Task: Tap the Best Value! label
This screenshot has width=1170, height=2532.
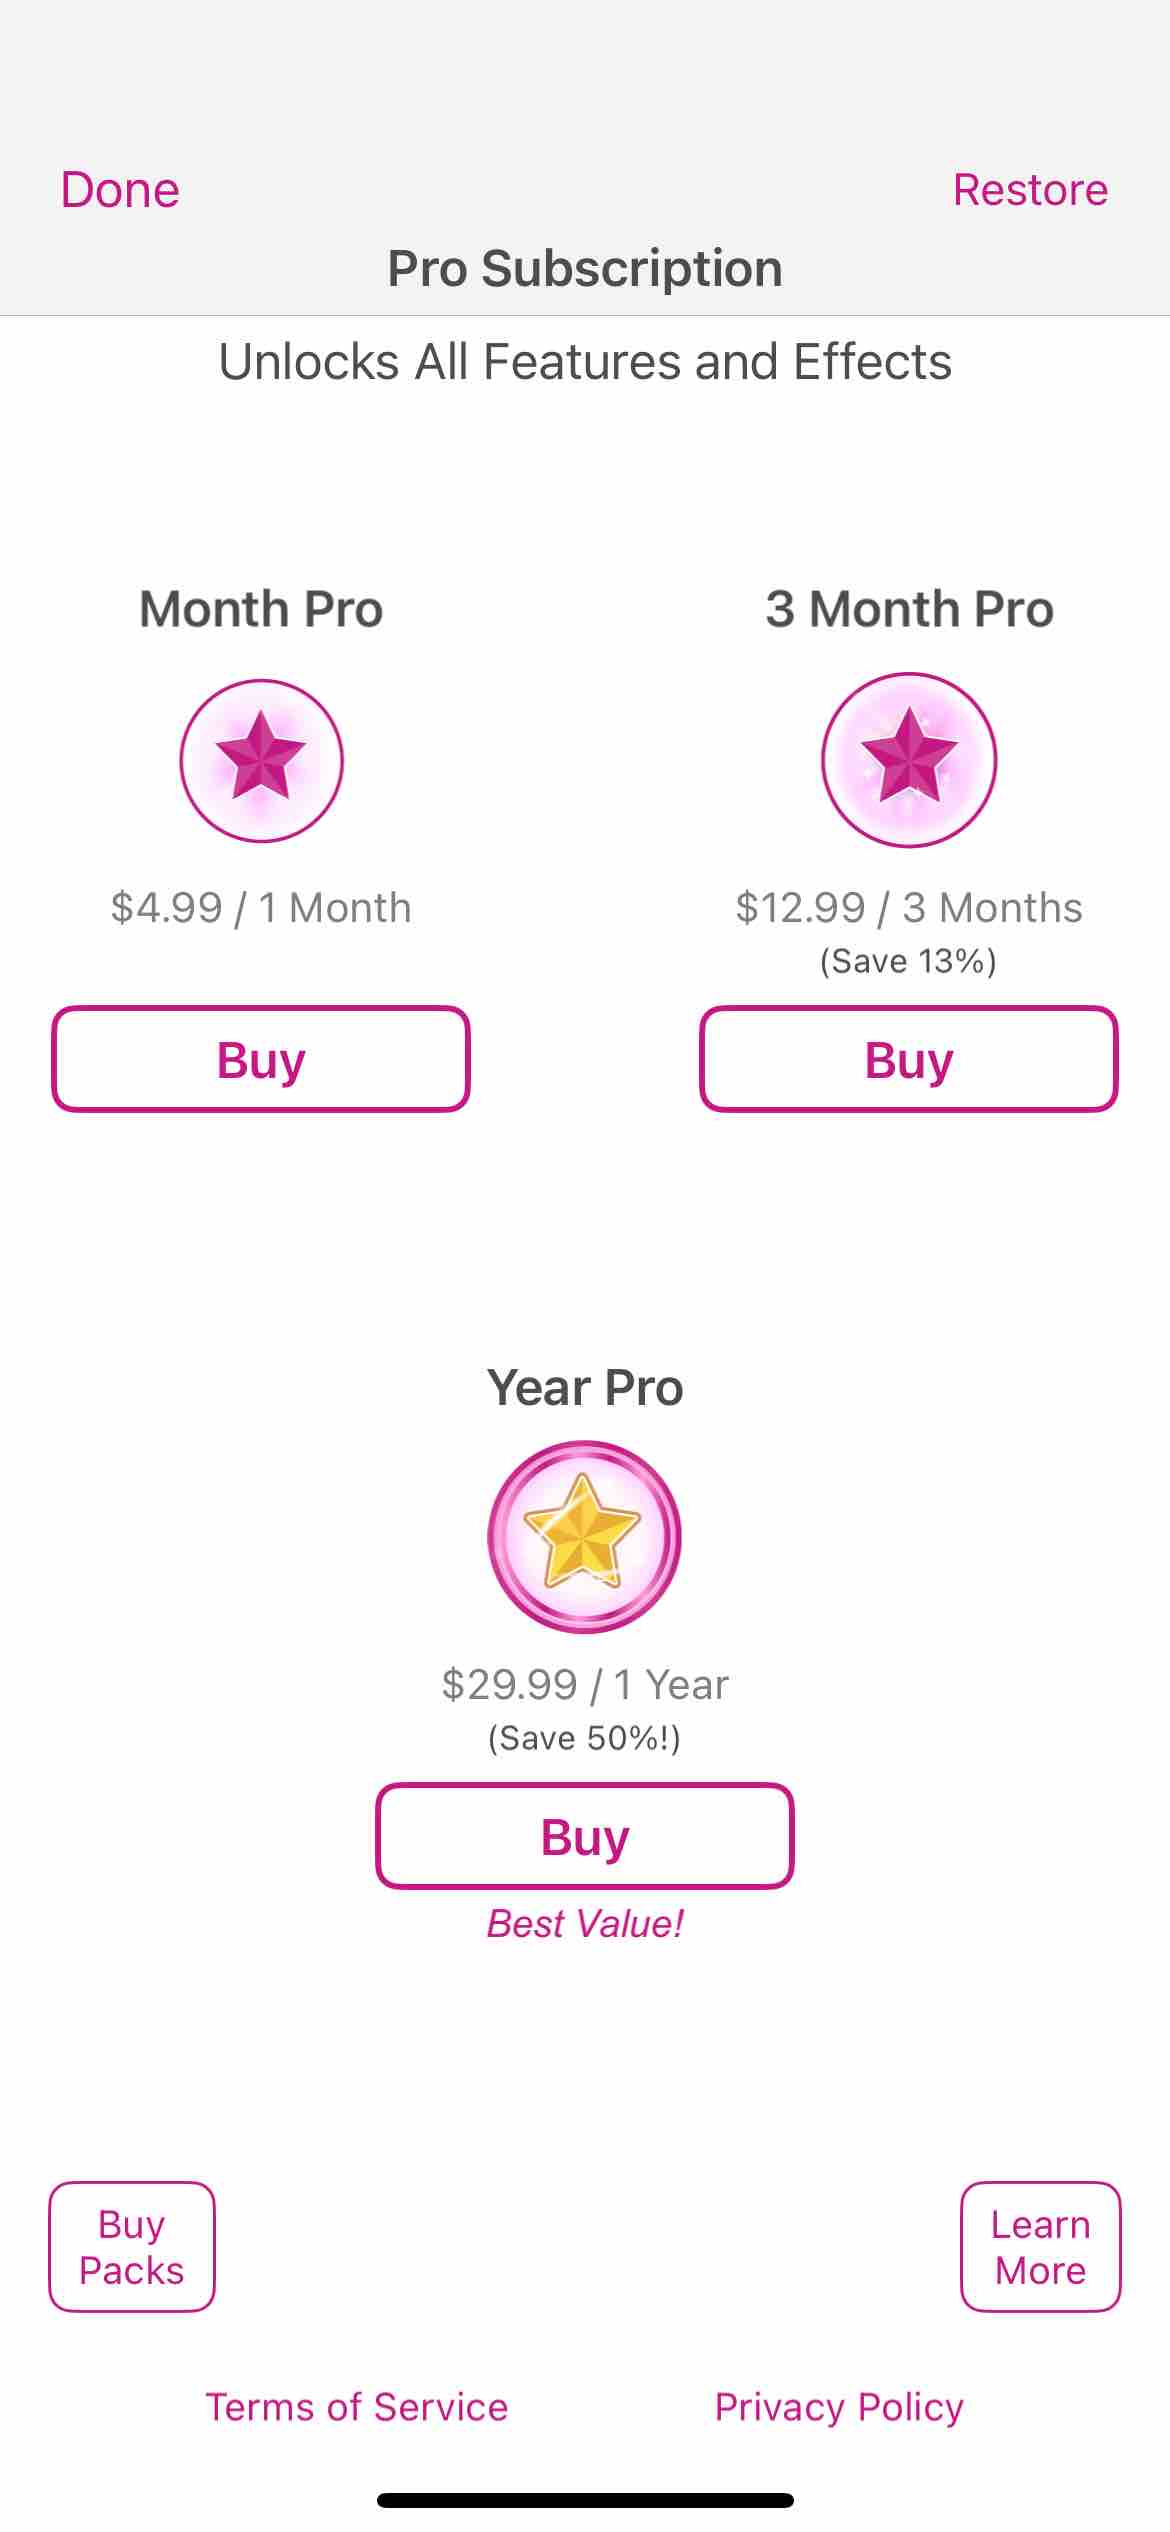Action: click(x=585, y=1924)
